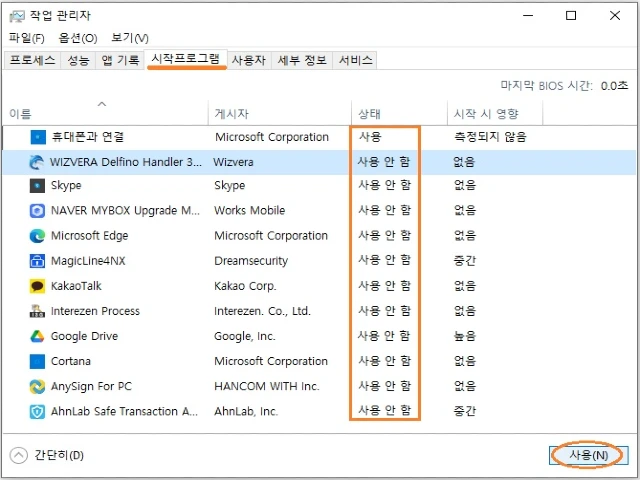Switch to the 프로세스 tab
Image resolution: width=640 pixels, height=480 pixels.
(32, 60)
